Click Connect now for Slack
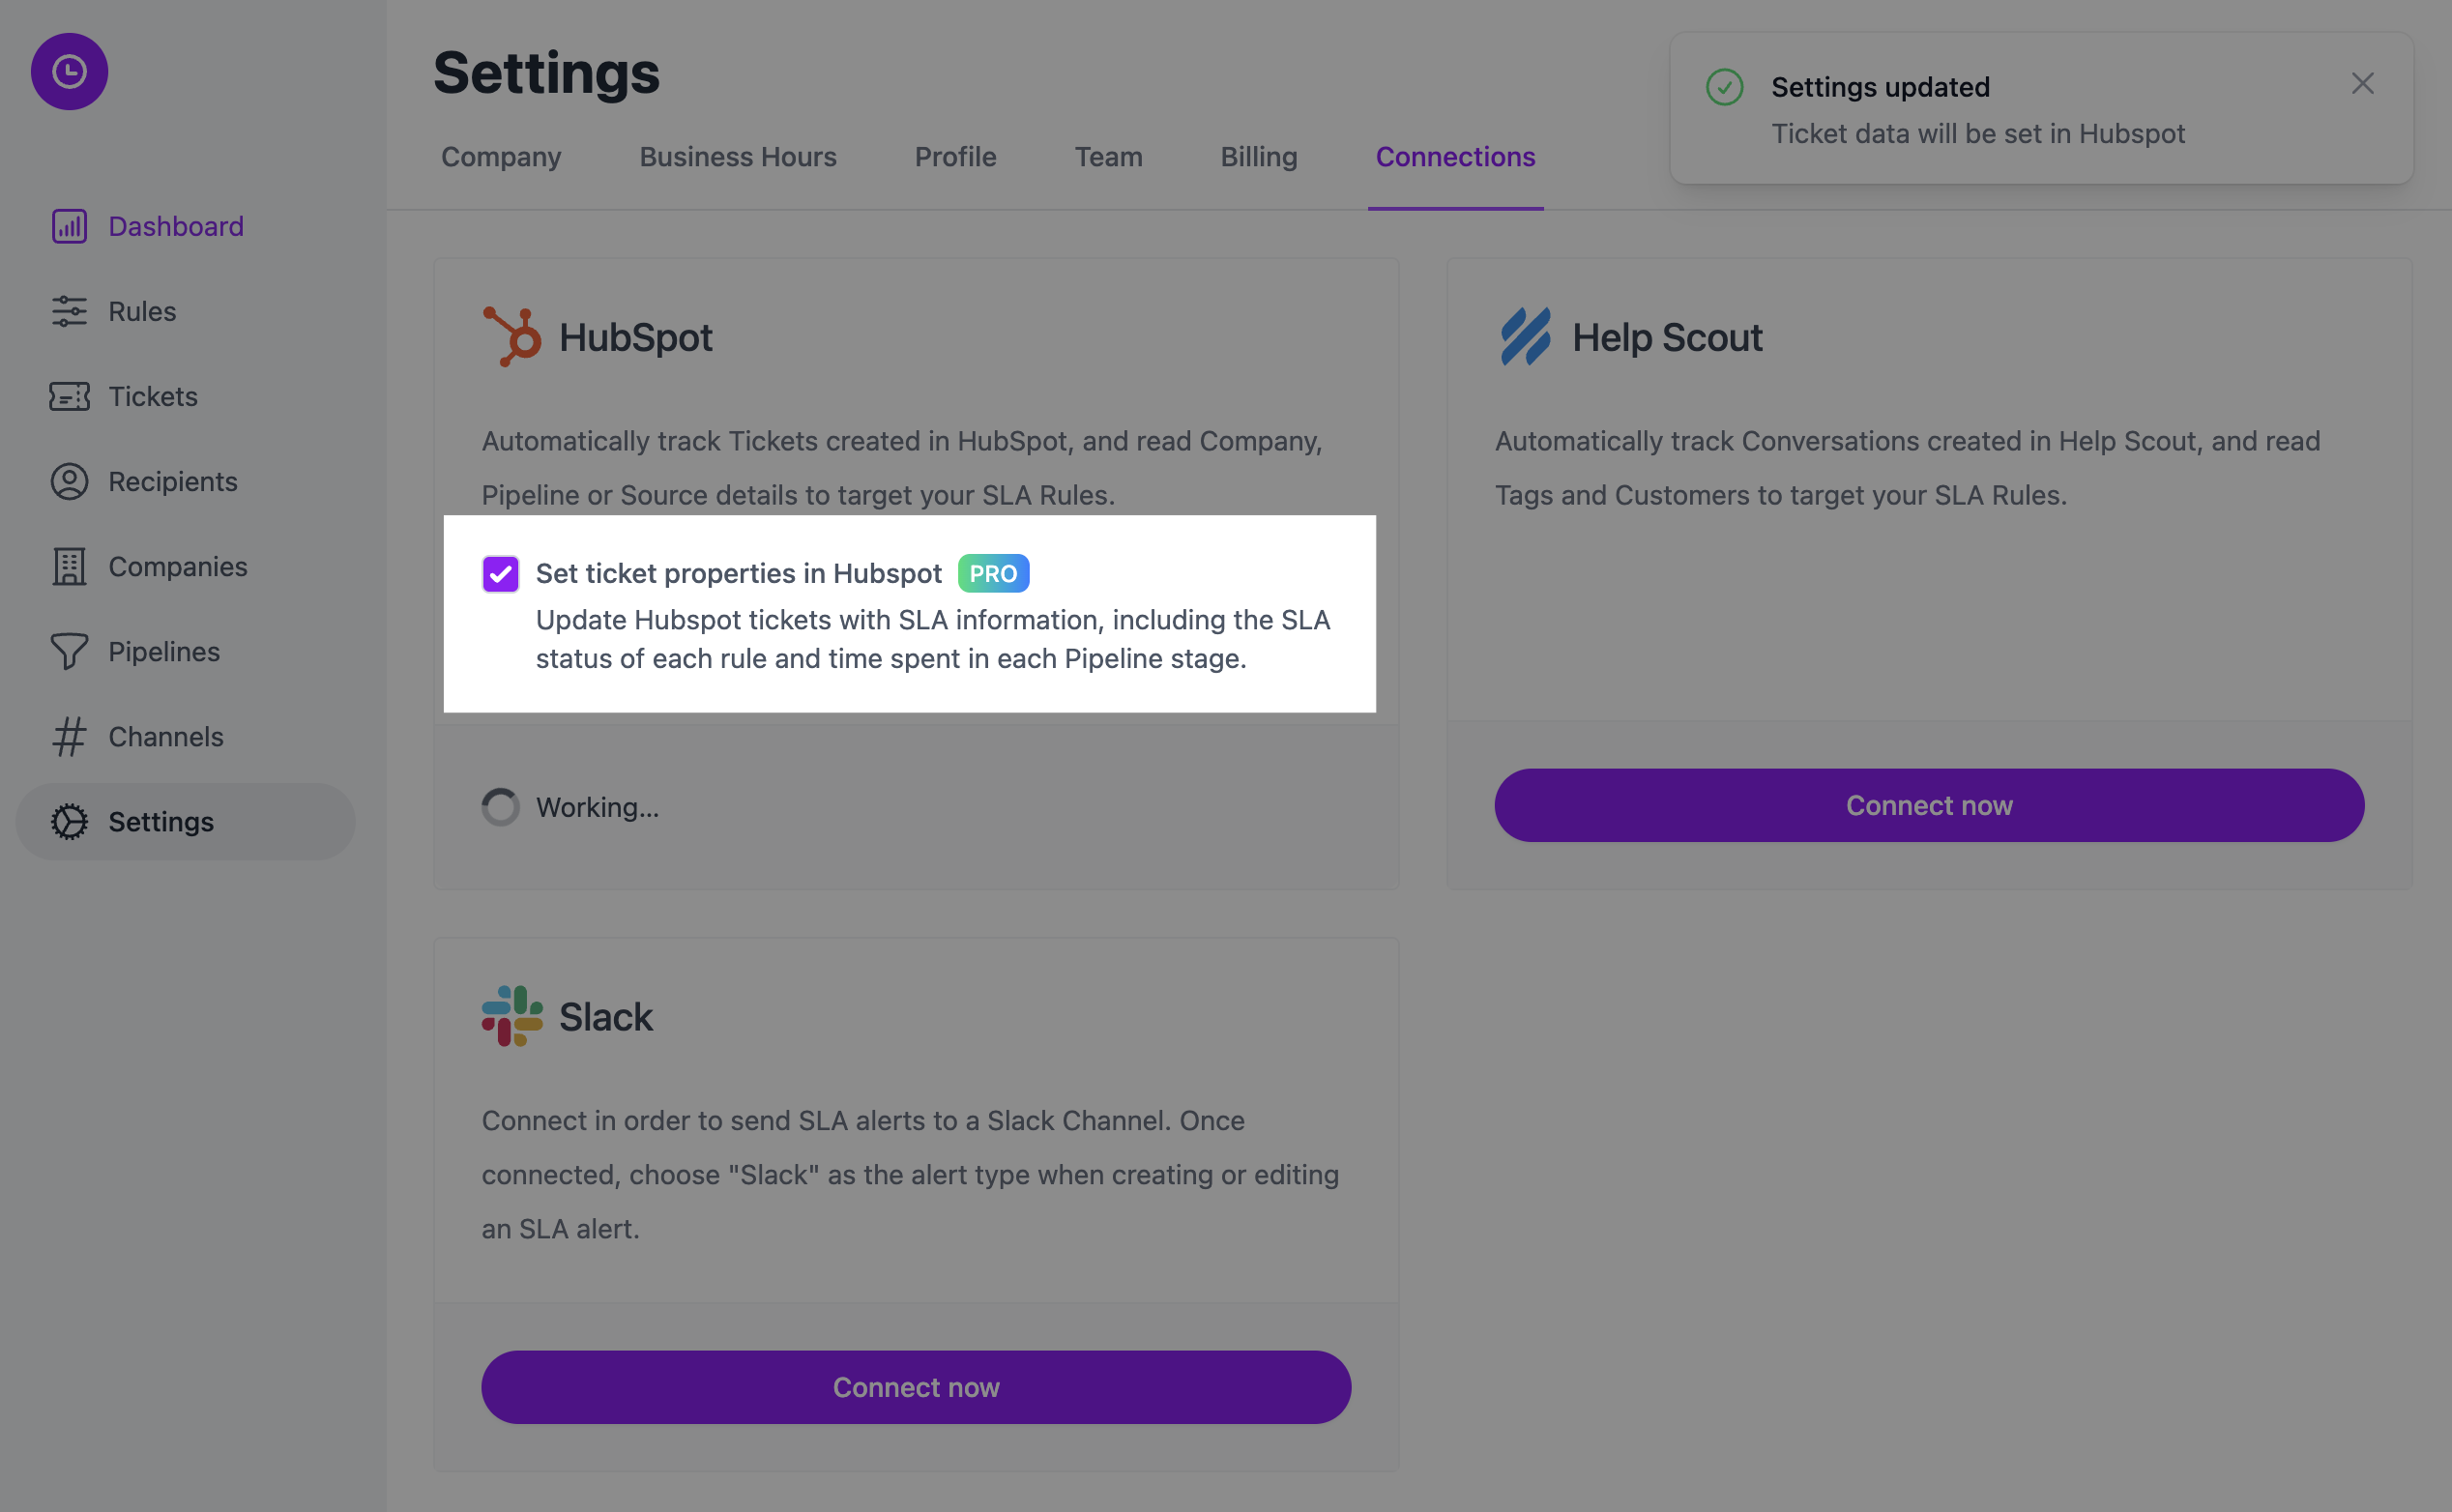This screenshot has height=1512, width=2452. 915,1387
